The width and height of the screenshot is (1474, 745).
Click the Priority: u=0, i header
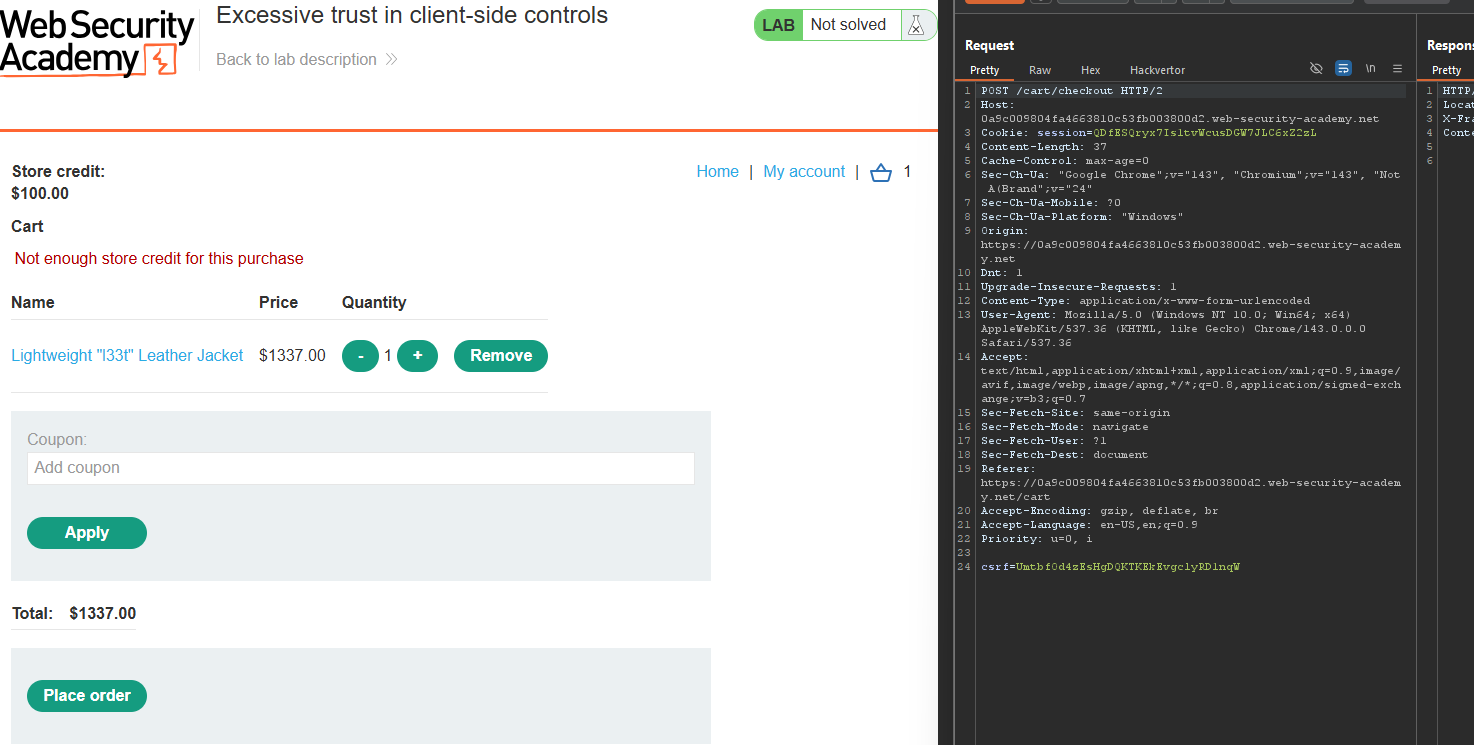coord(1037,539)
